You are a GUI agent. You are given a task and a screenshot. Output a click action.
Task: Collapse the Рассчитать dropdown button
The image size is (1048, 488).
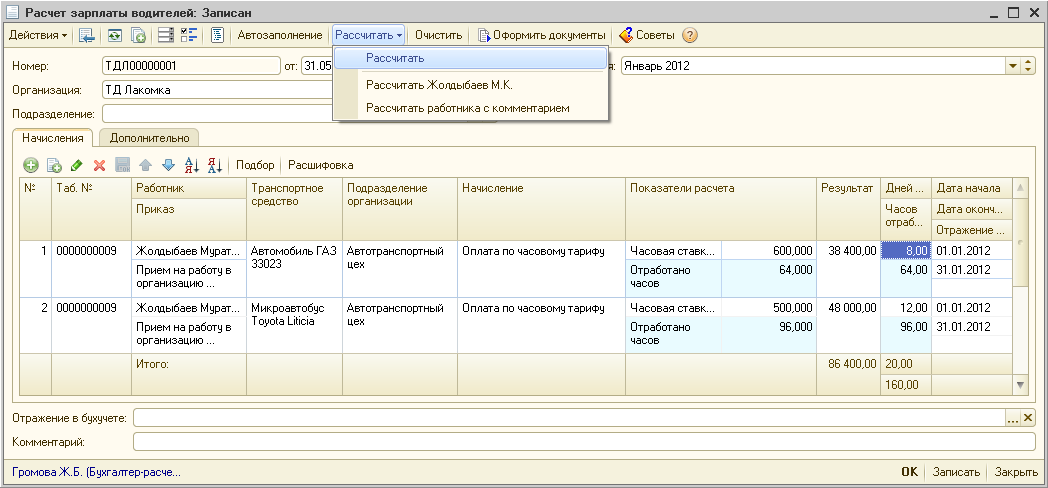368,35
